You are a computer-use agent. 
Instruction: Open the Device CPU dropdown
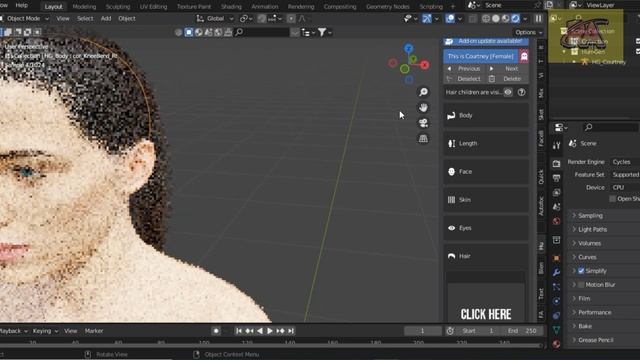click(625, 187)
